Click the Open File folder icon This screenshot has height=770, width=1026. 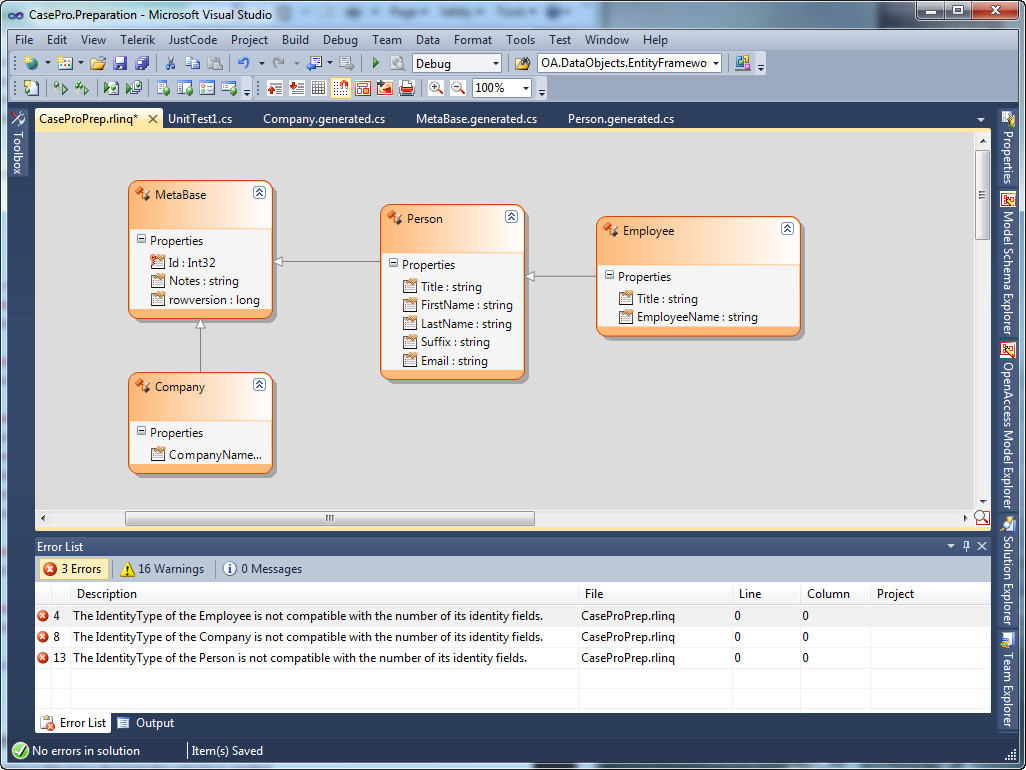pyautogui.click(x=98, y=64)
